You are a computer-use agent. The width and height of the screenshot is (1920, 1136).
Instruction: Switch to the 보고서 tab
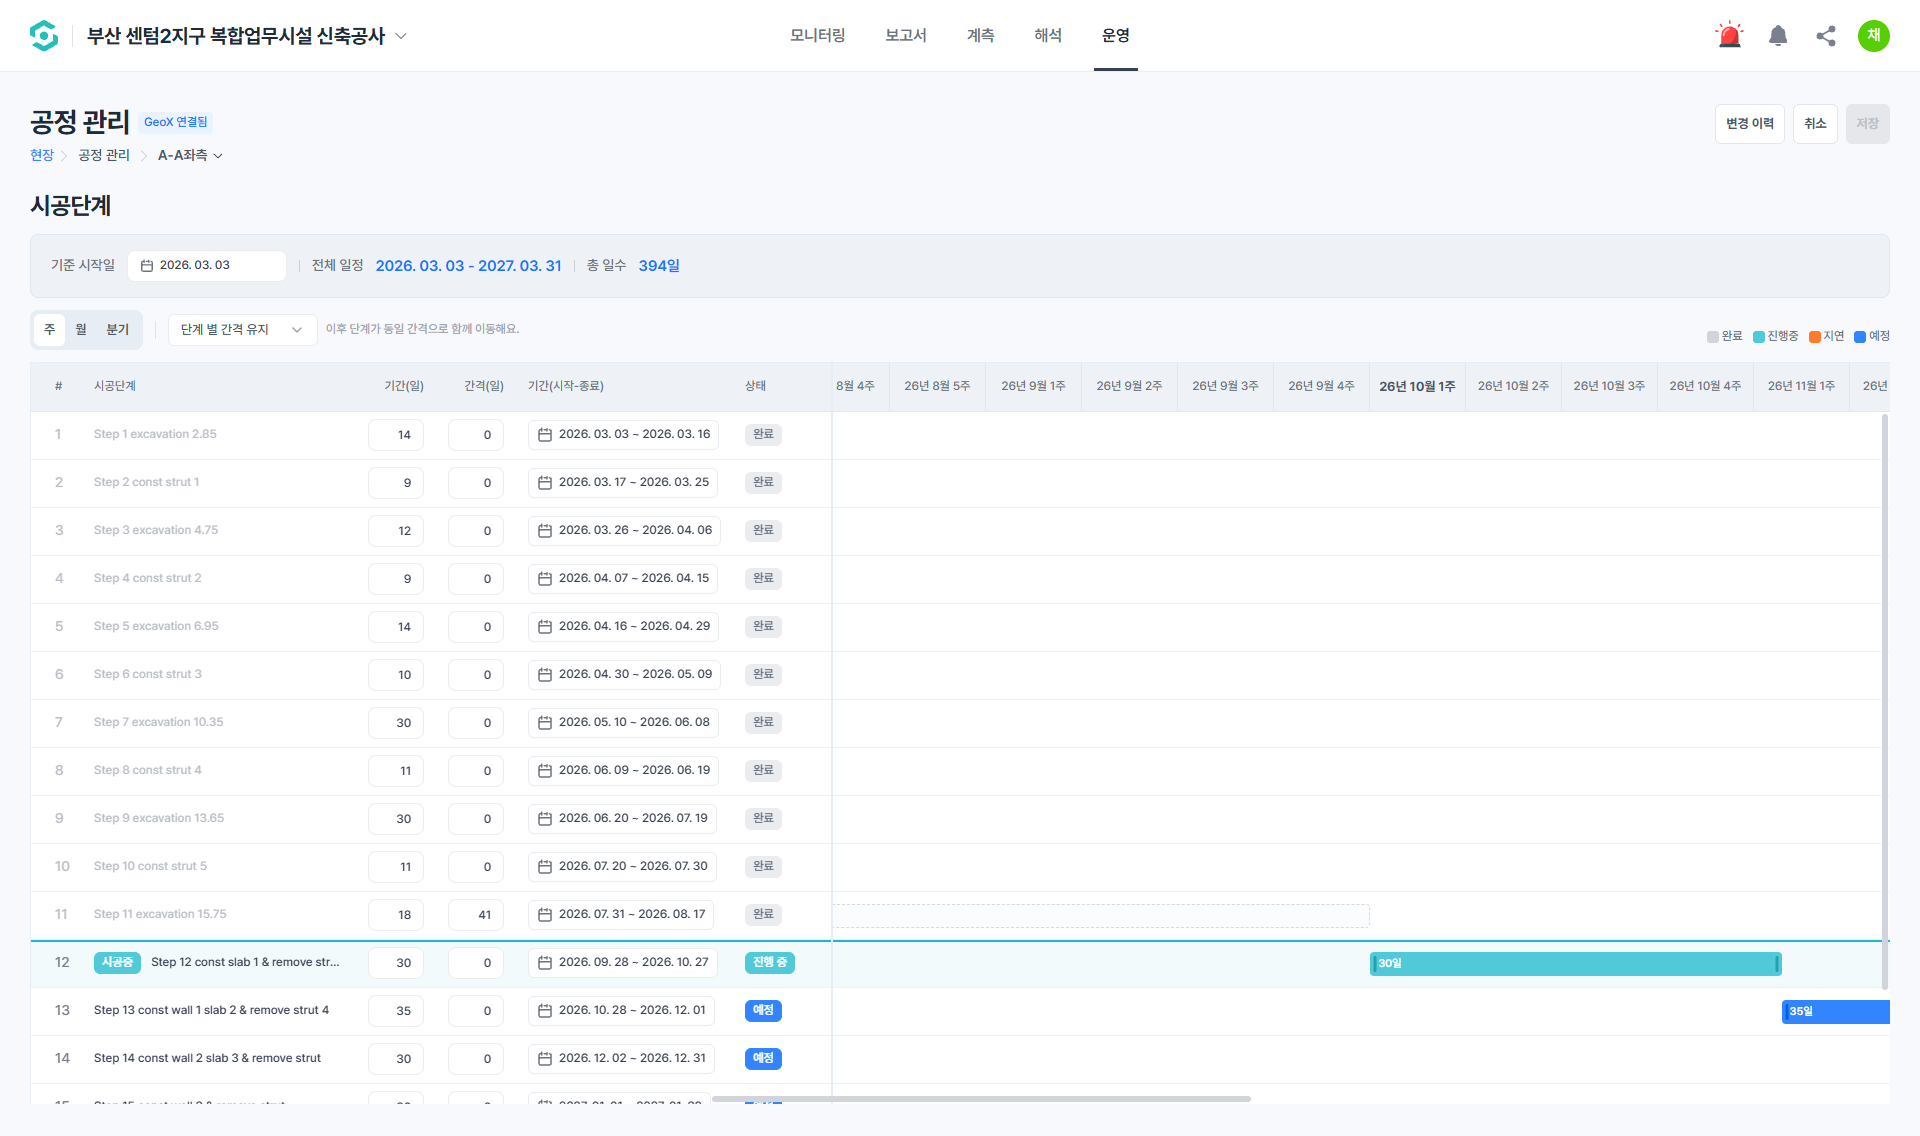(x=906, y=36)
